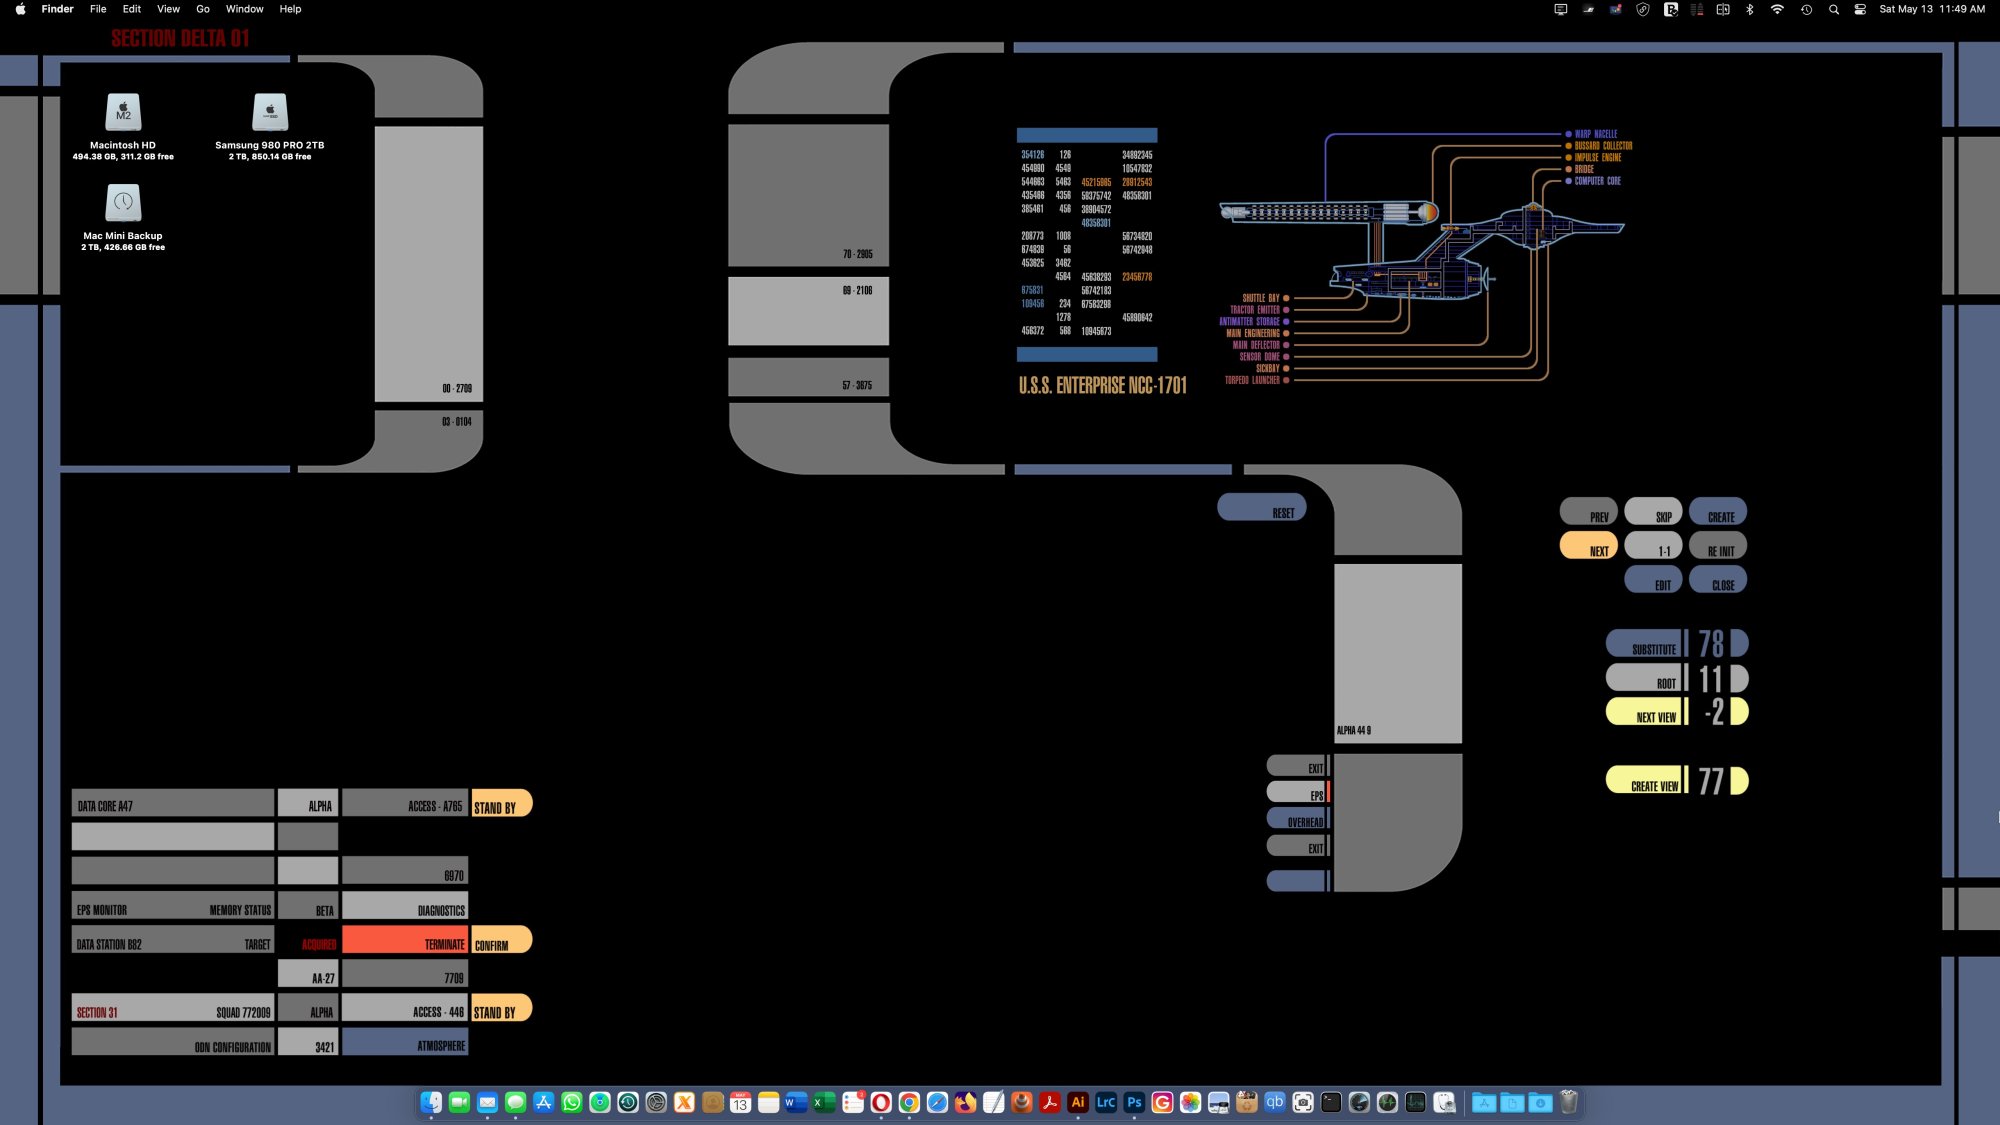Open the Notes app in the Dock
The image size is (2000, 1125).
(768, 1102)
